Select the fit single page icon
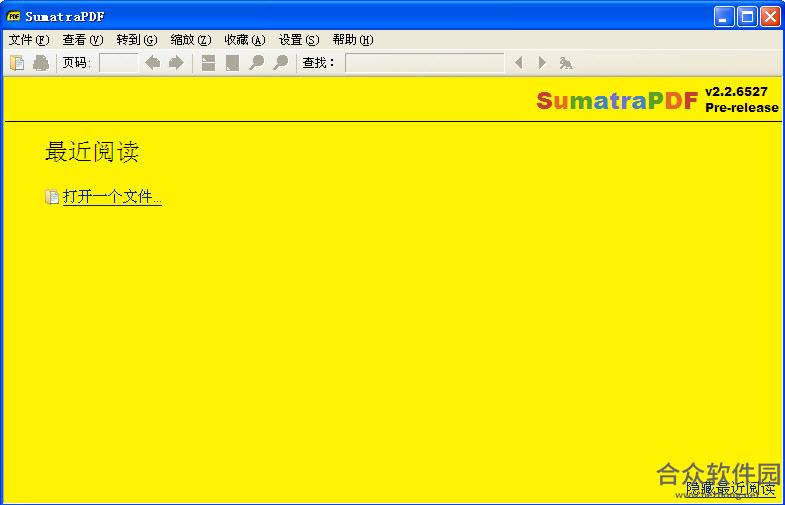This screenshot has width=785, height=505. click(x=232, y=63)
